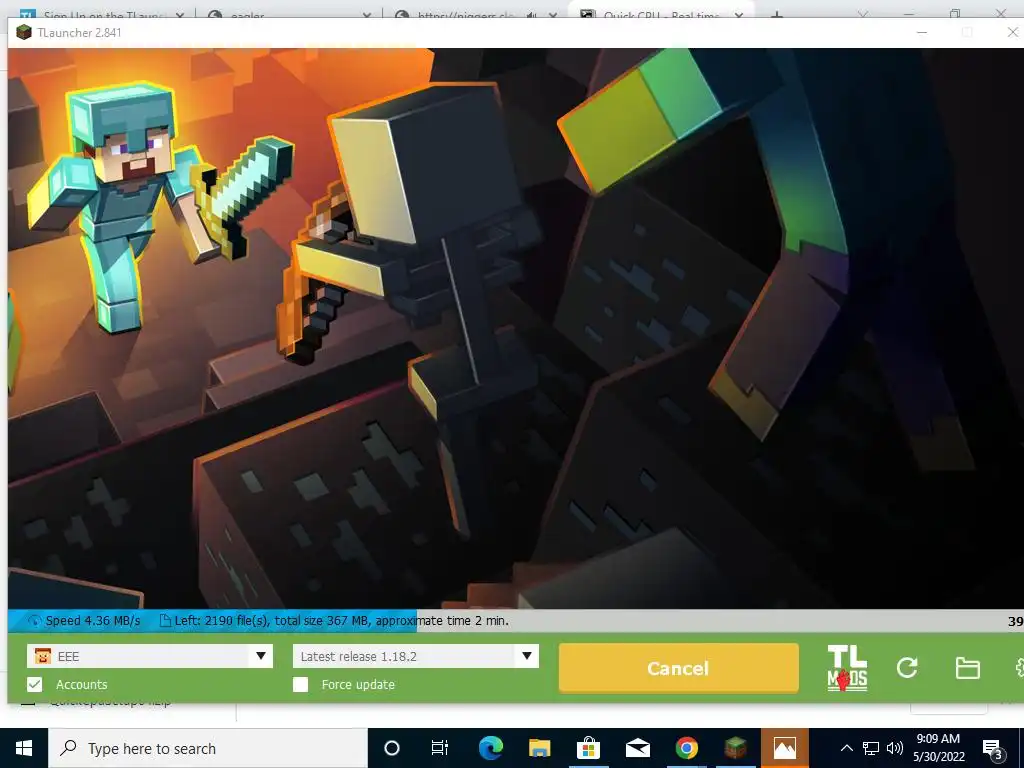The image size is (1024, 768).
Task: Open network status tray icon
Action: [871, 748]
